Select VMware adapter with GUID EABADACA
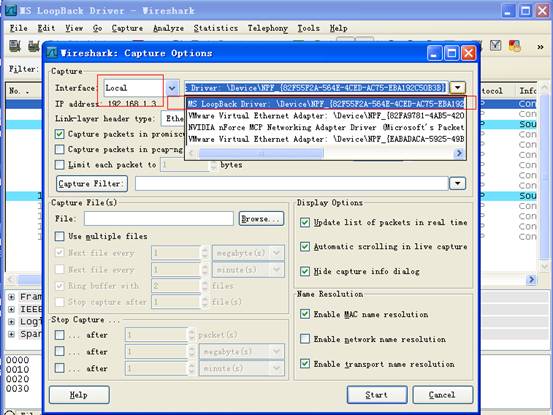This screenshot has height=415, width=553. (326, 139)
